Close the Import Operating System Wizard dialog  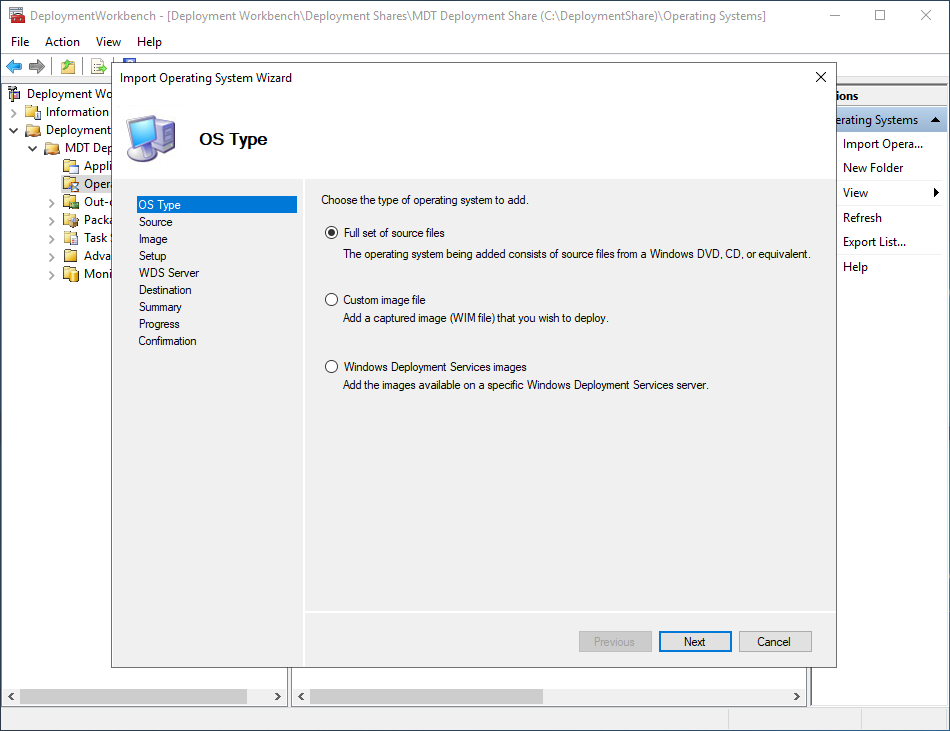tap(820, 77)
